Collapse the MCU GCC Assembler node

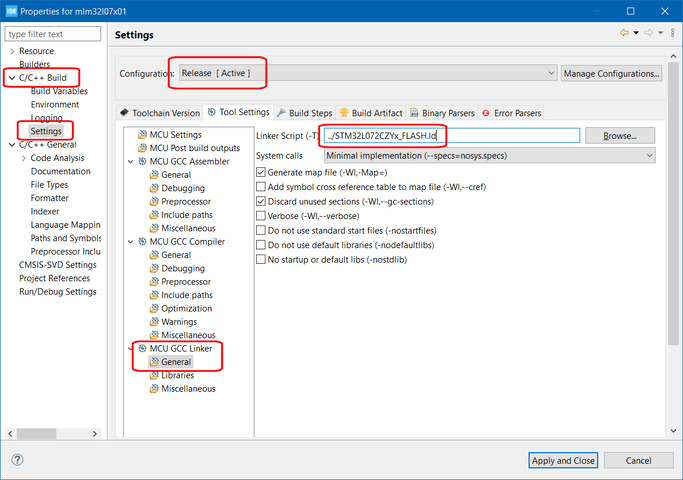pyautogui.click(x=131, y=162)
